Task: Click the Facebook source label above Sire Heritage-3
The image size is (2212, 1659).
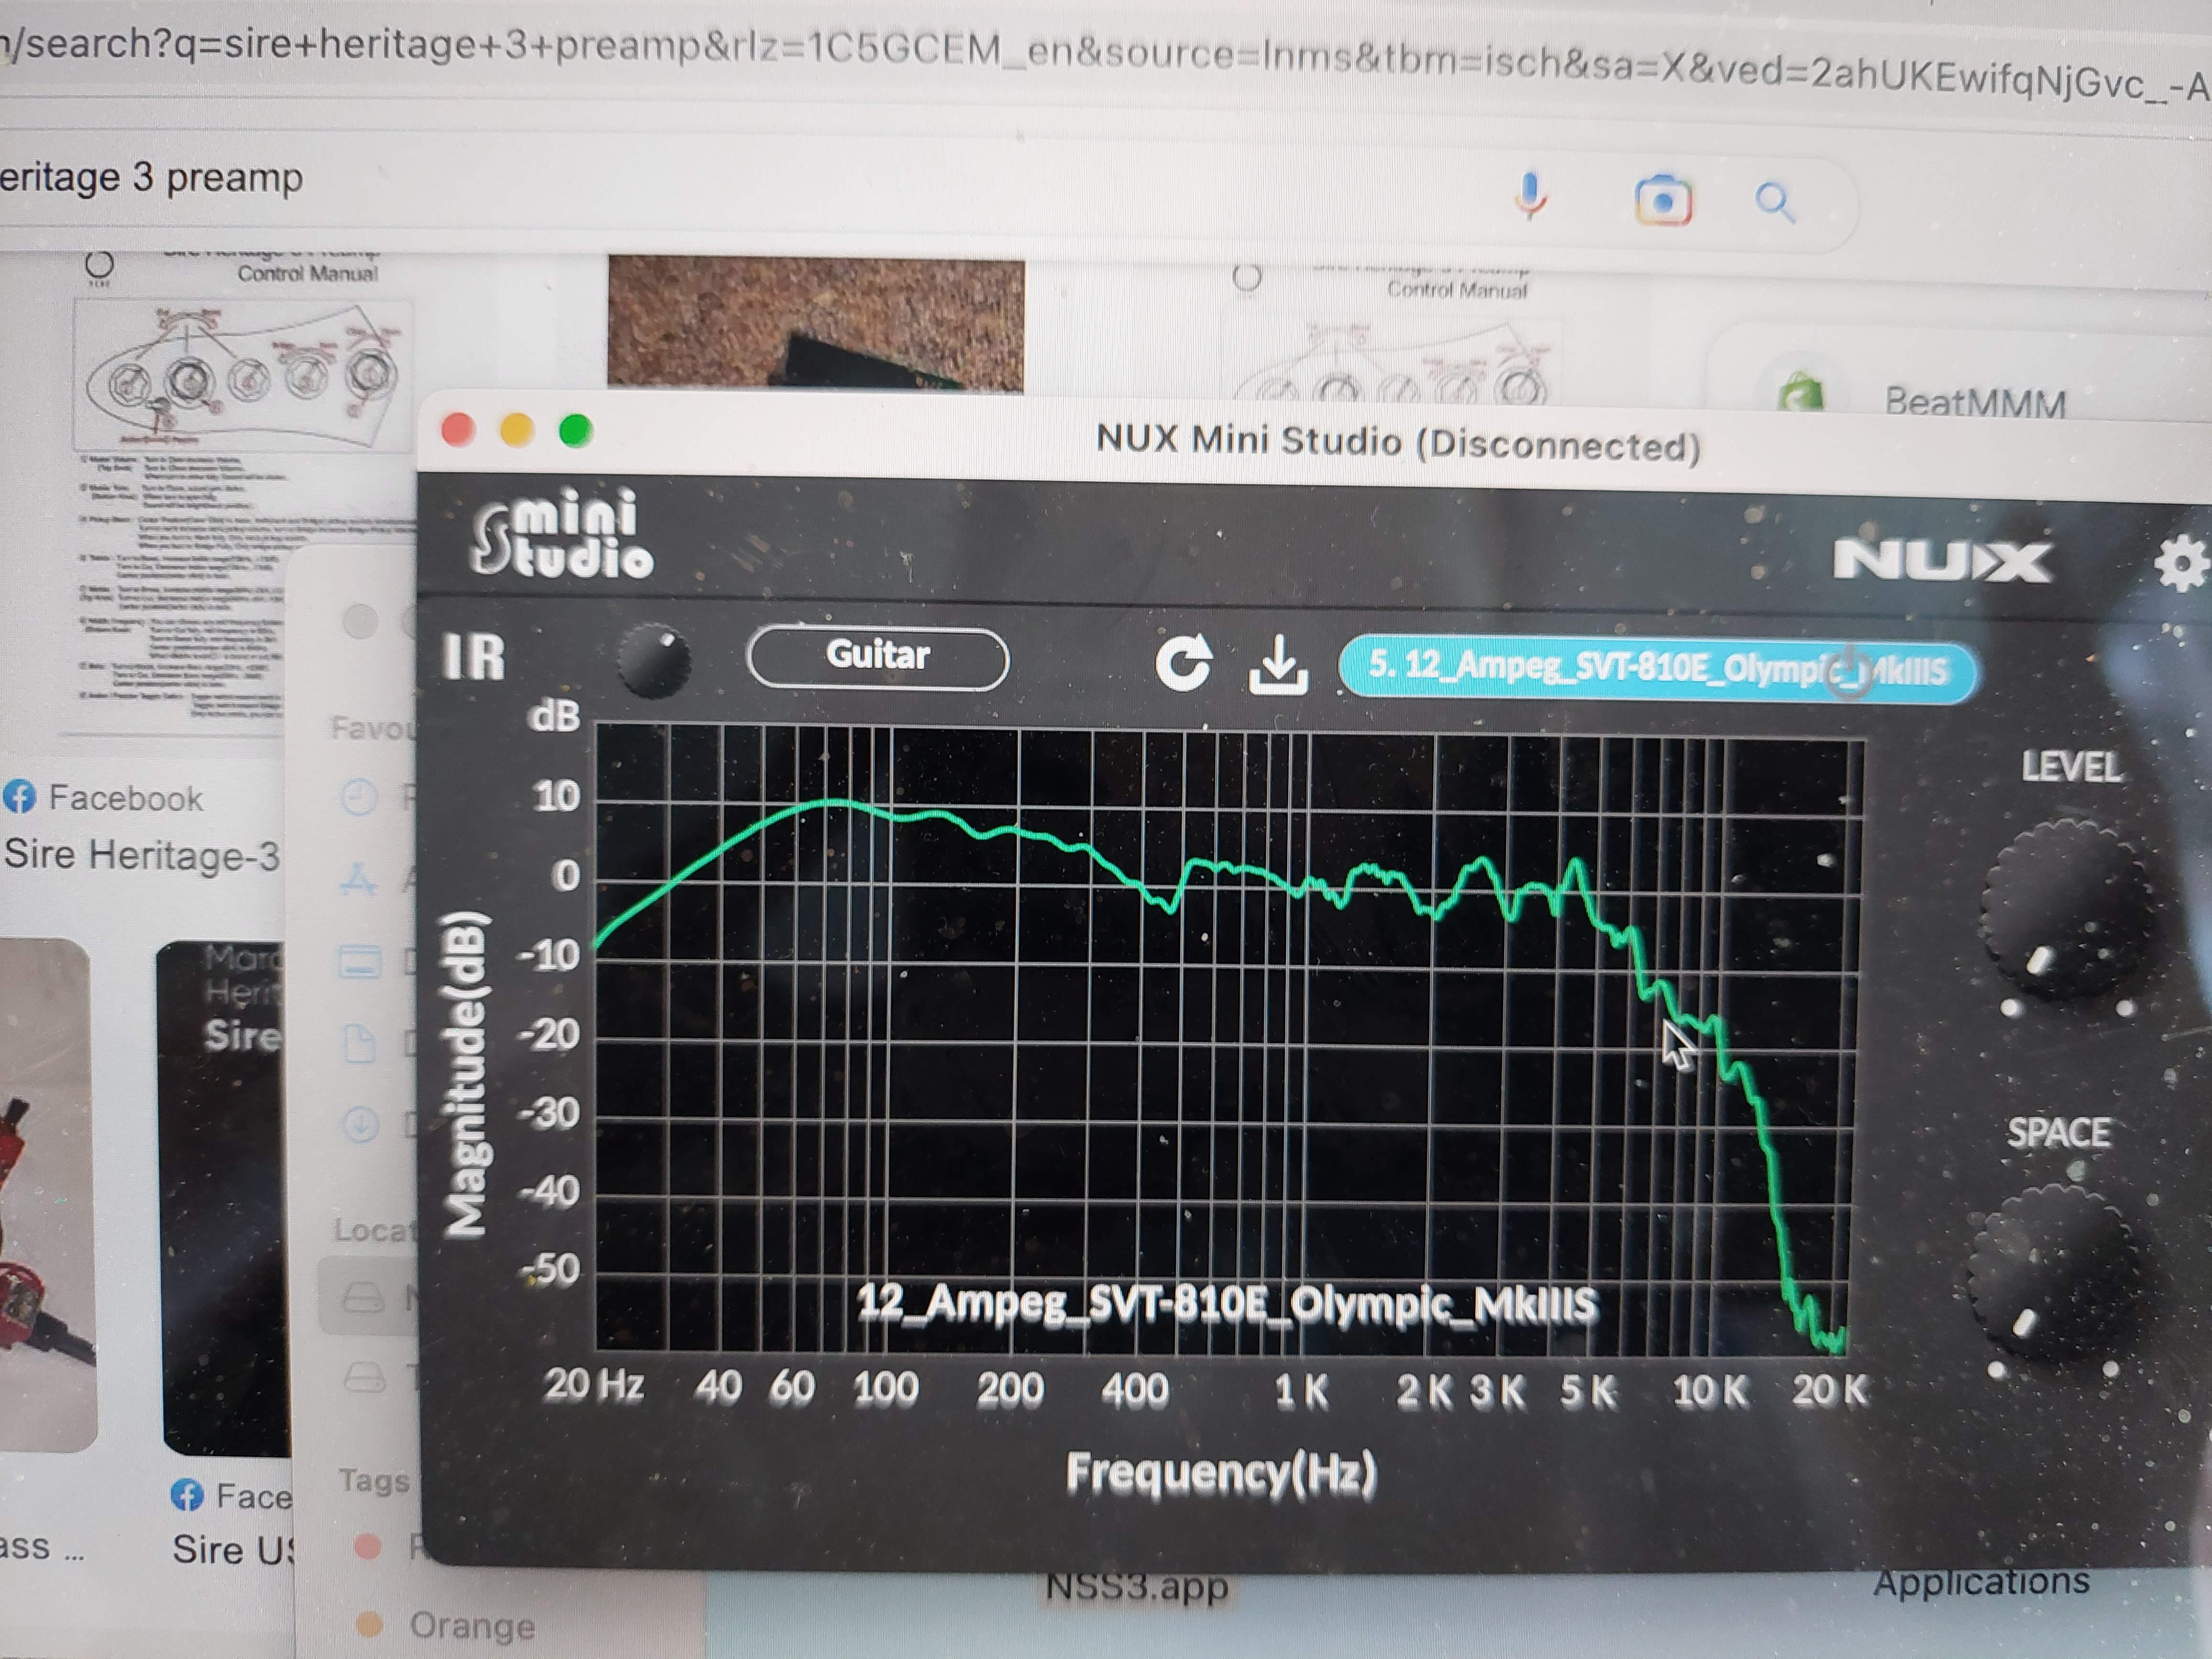Action: [125, 798]
